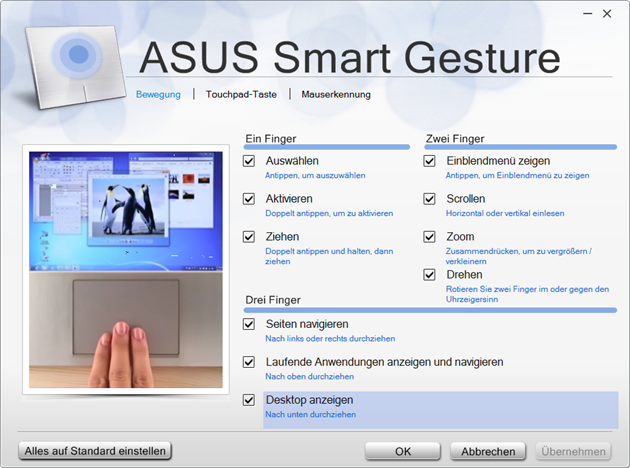The height and width of the screenshot is (468, 630).
Task: Click the gesture demo preview image
Action: (x=126, y=270)
